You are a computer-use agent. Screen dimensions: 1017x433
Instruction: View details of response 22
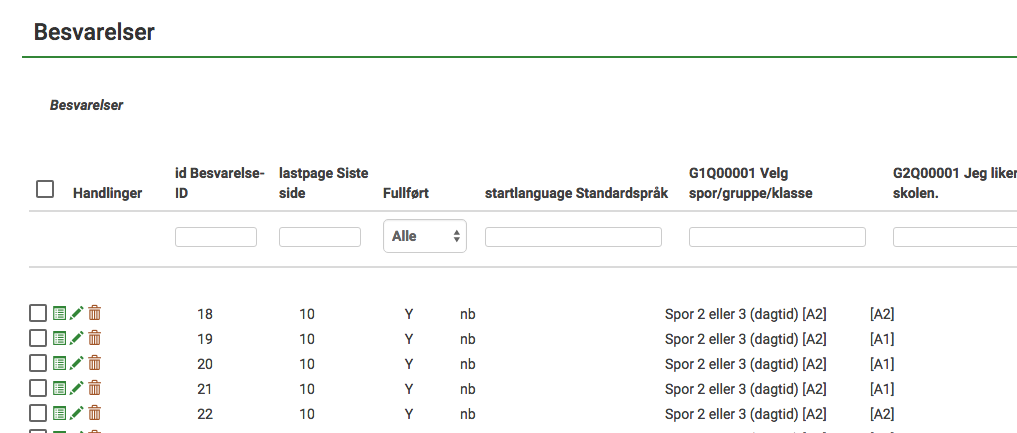pyautogui.click(x=59, y=413)
